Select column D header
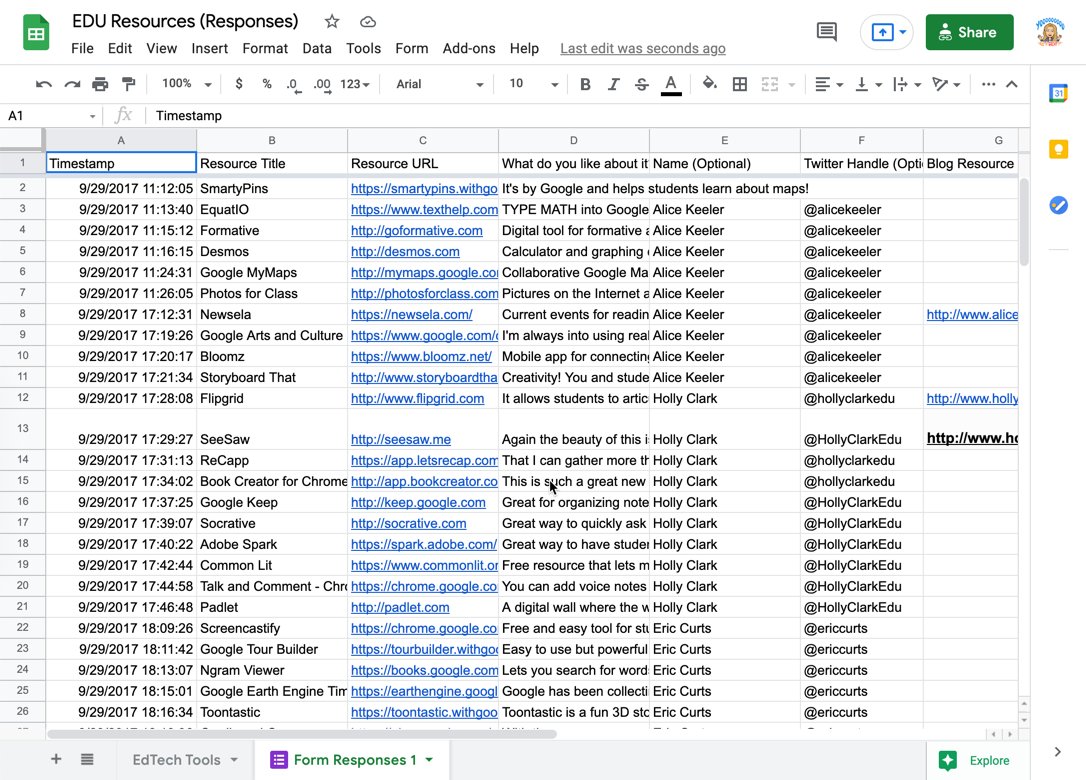Screen dimensions: 1086x780 (x=573, y=141)
